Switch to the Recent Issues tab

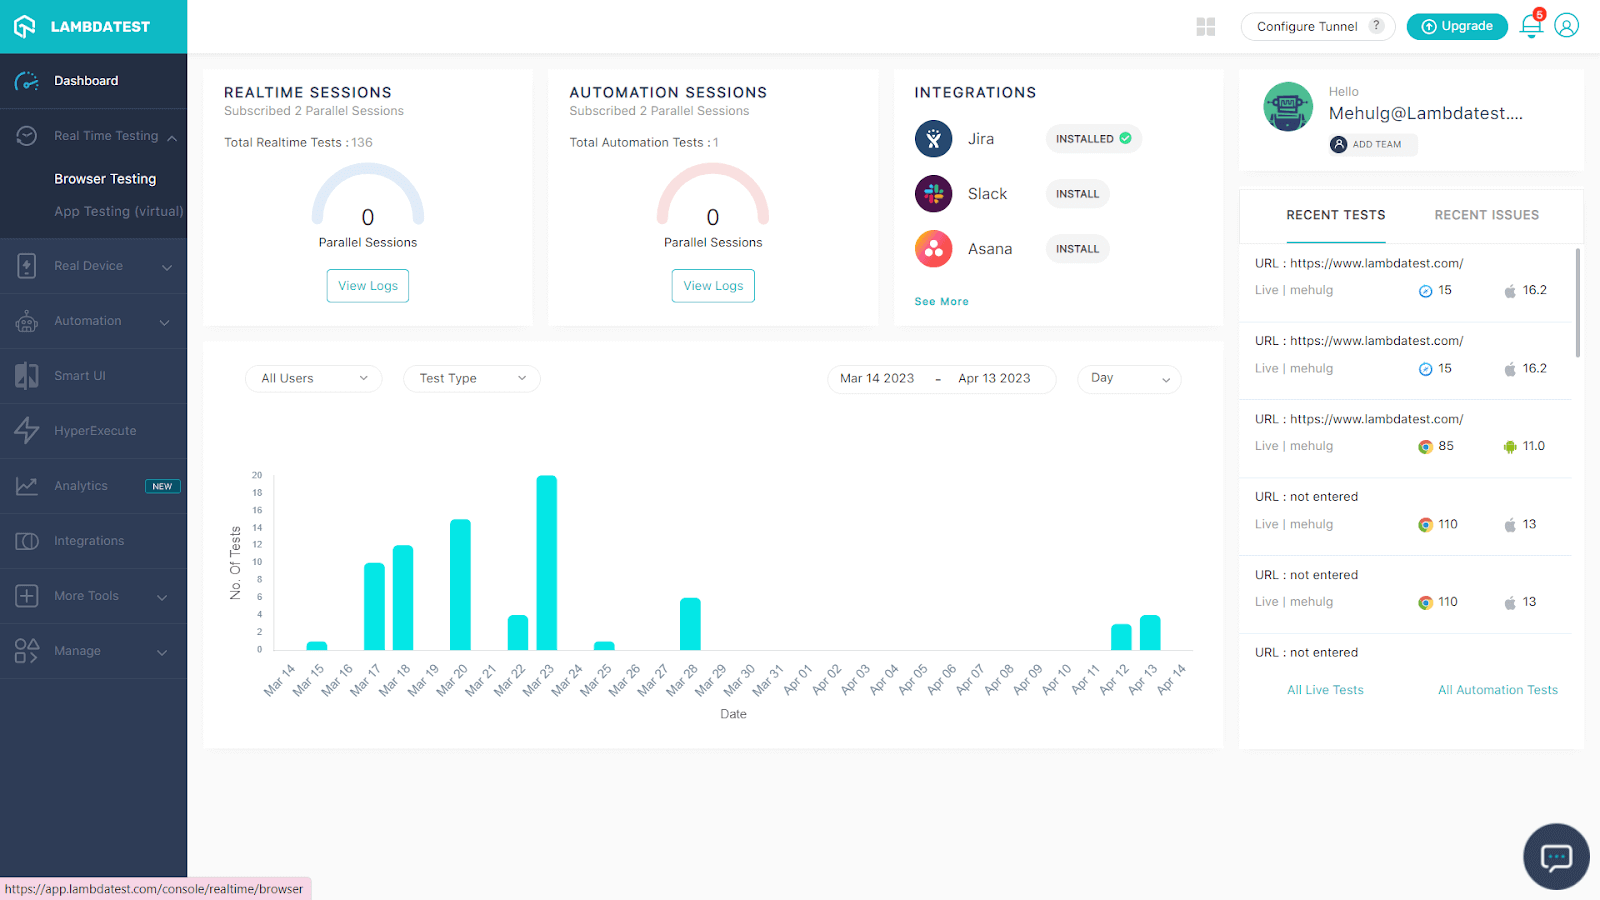click(x=1486, y=215)
